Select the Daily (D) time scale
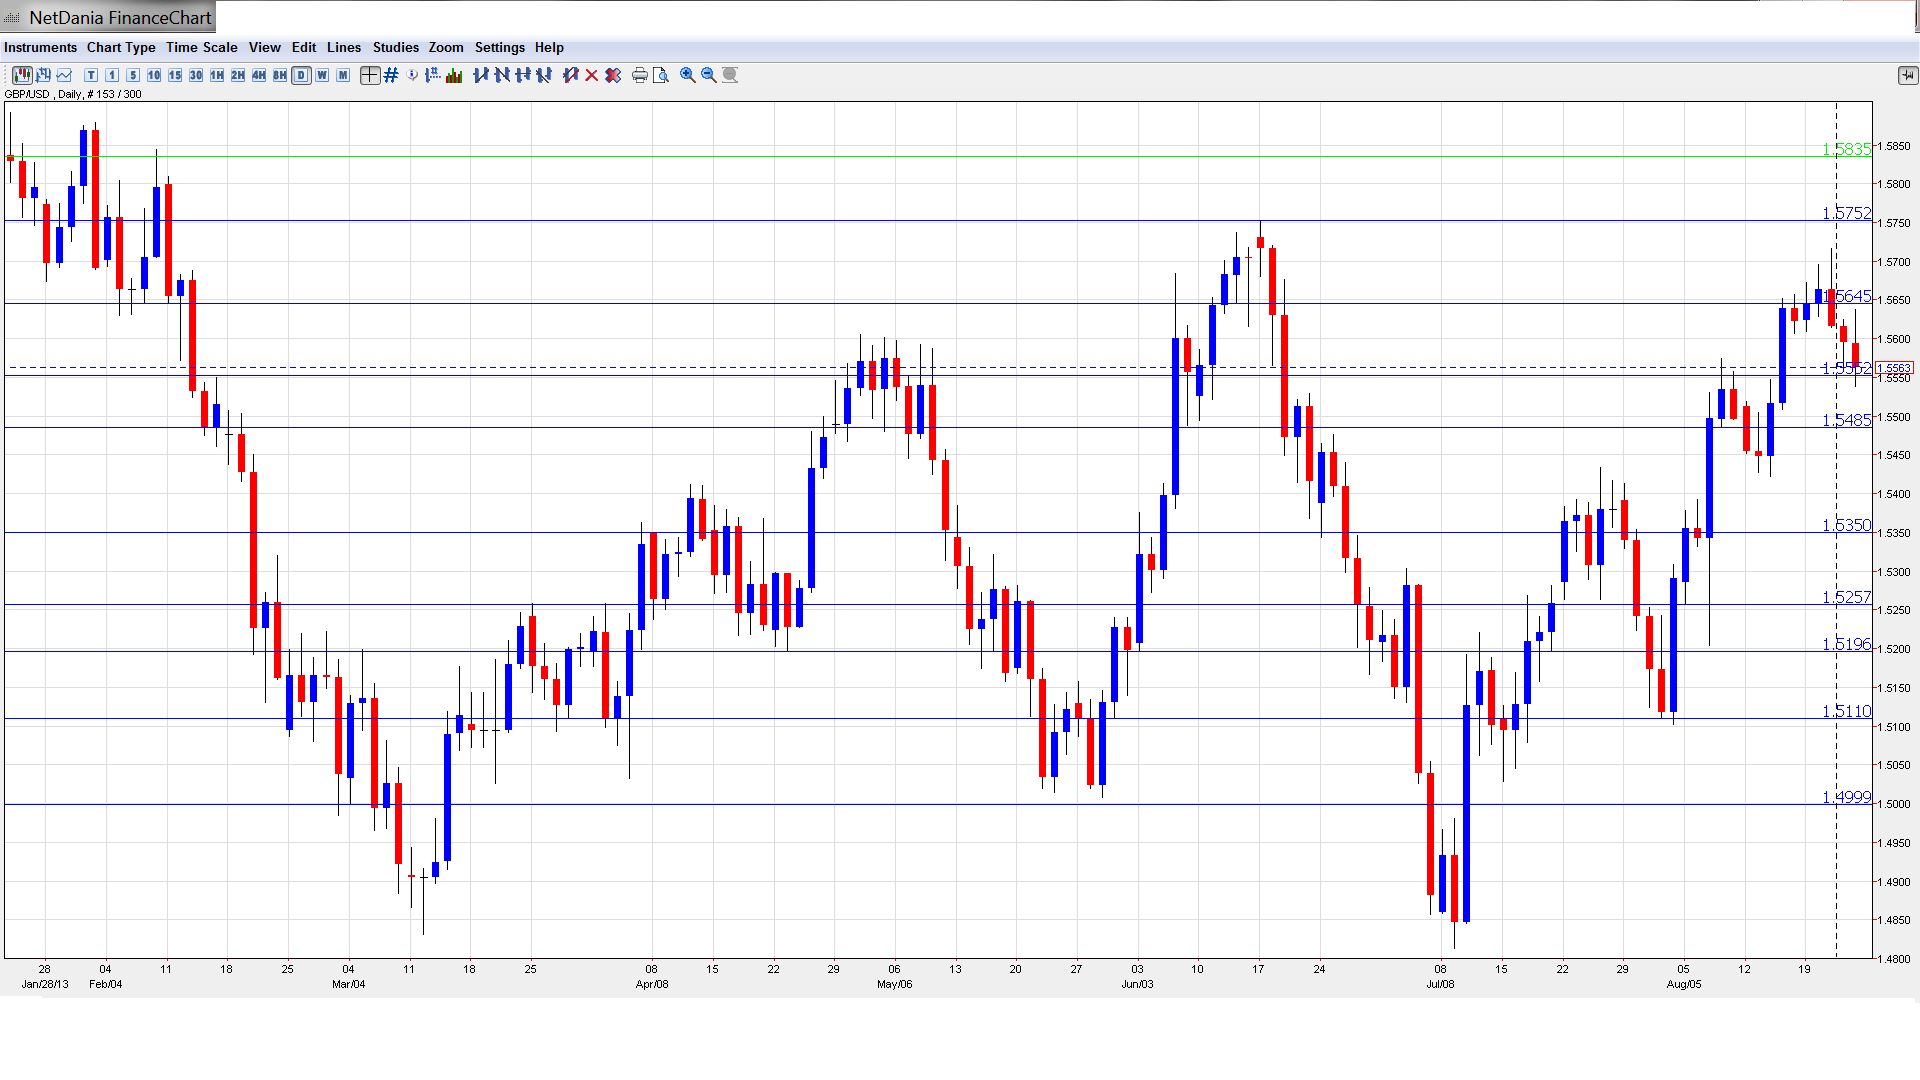 pos(301,75)
